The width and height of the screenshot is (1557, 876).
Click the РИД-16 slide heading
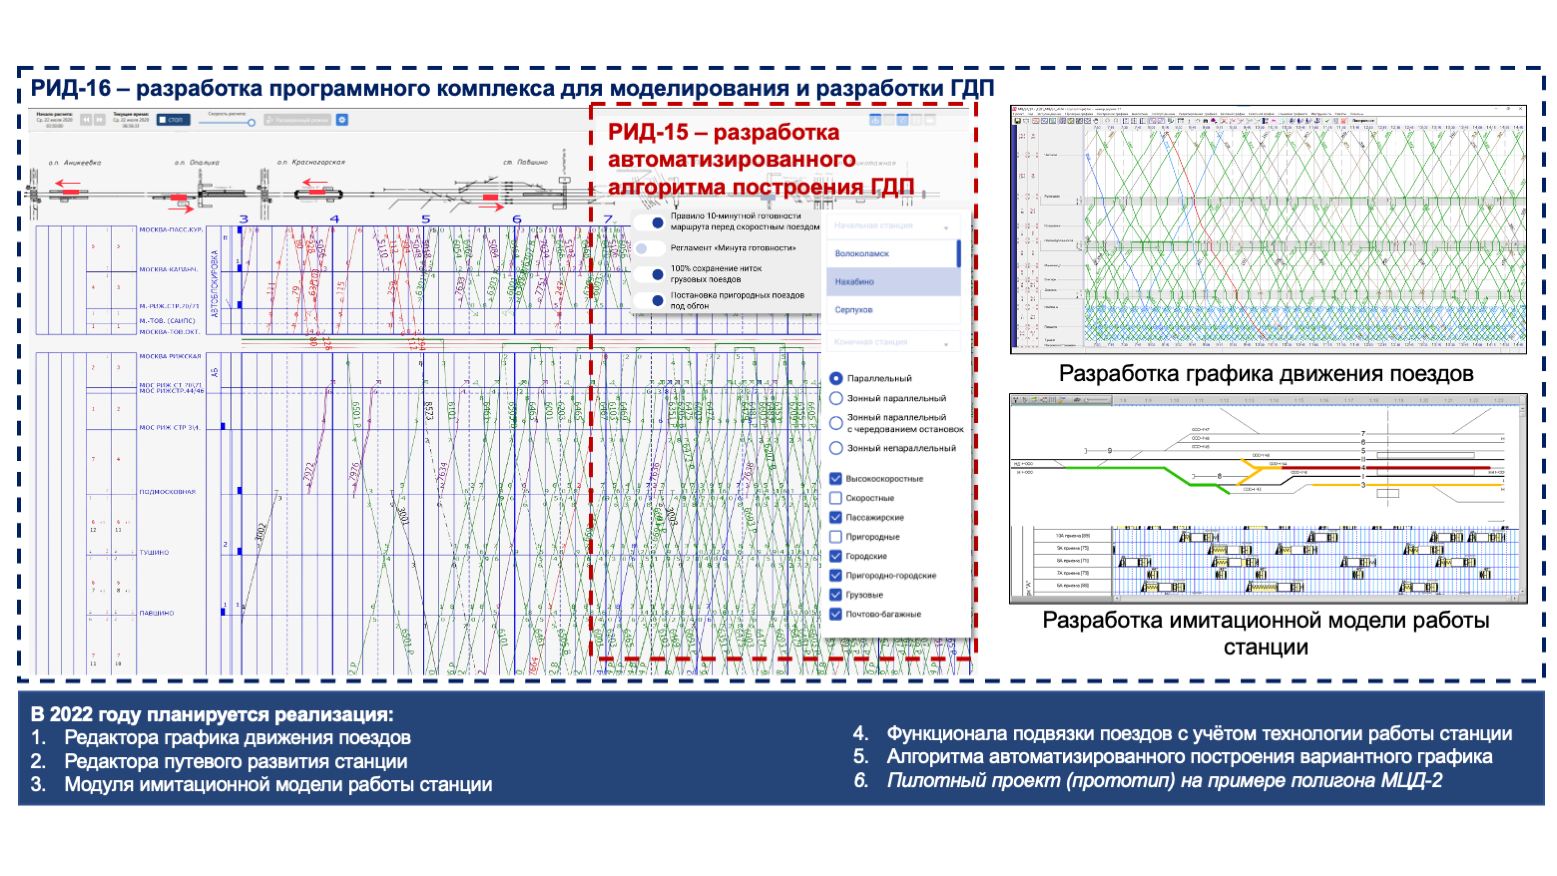coord(512,88)
